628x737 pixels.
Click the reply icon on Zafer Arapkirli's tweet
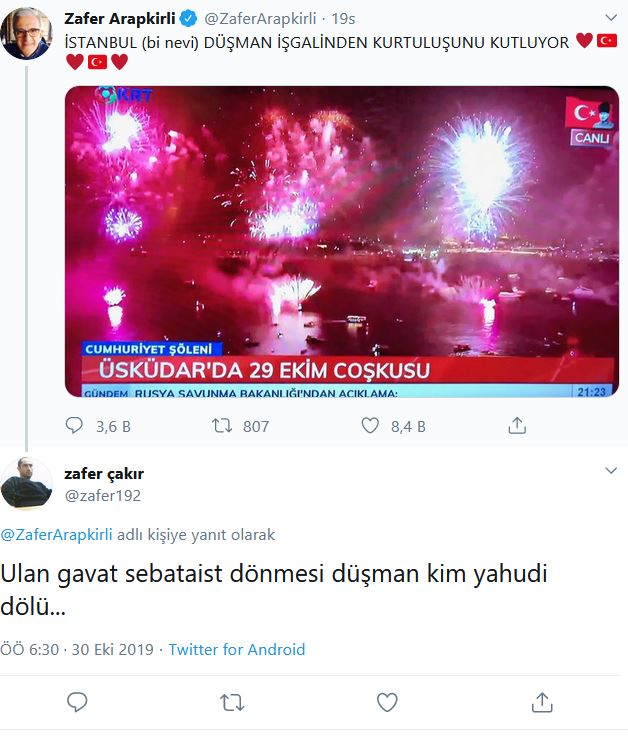74,425
